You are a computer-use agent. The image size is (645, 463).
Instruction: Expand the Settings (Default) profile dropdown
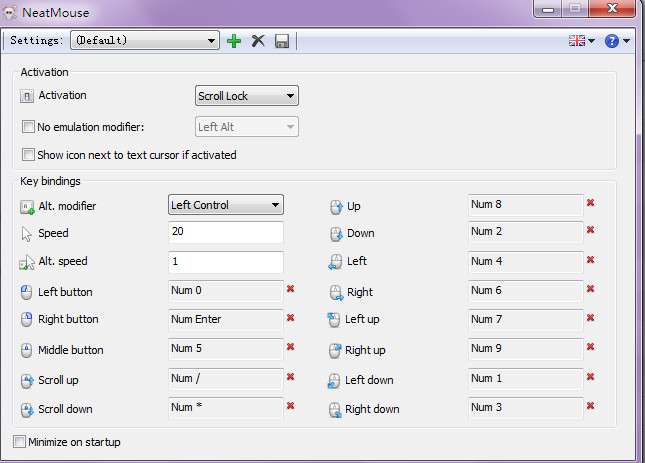[x=145, y=41]
